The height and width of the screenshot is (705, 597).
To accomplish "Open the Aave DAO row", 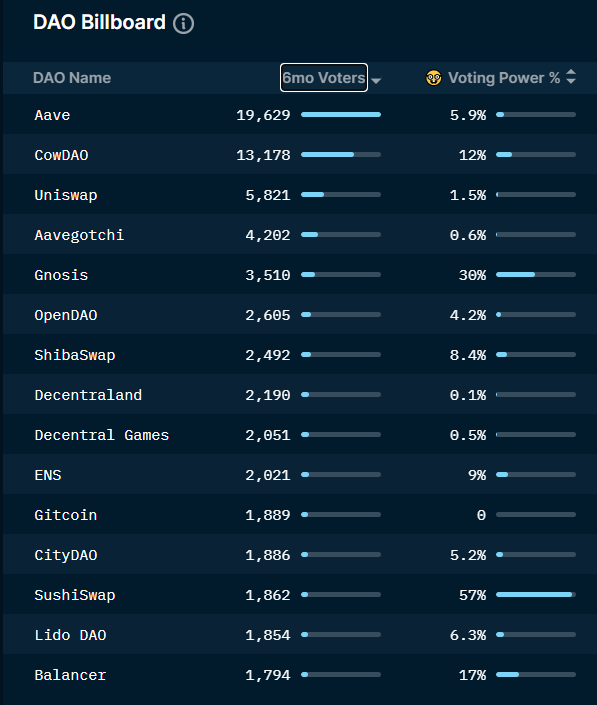I will pyautogui.click(x=300, y=115).
